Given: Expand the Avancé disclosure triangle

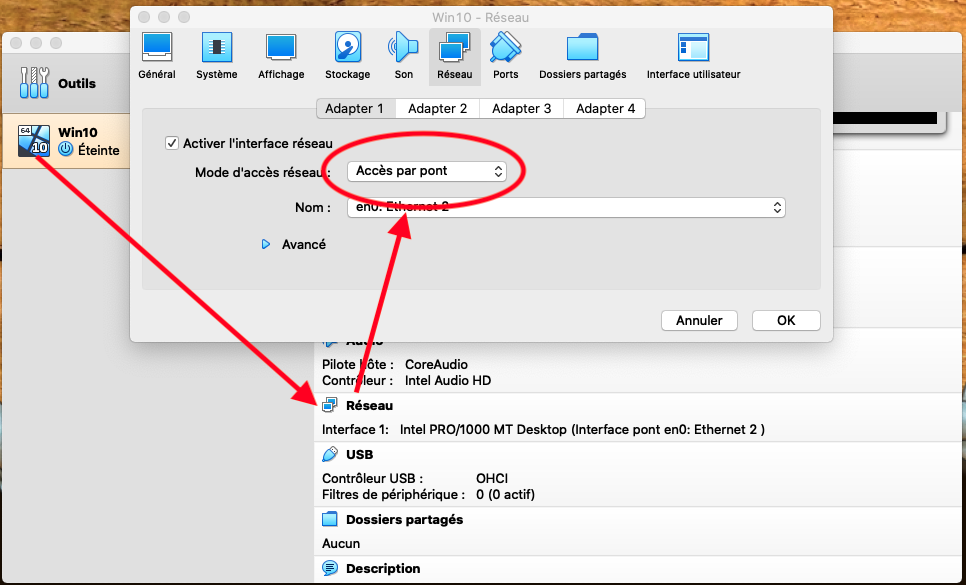Looking at the screenshot, I should 266,244.
